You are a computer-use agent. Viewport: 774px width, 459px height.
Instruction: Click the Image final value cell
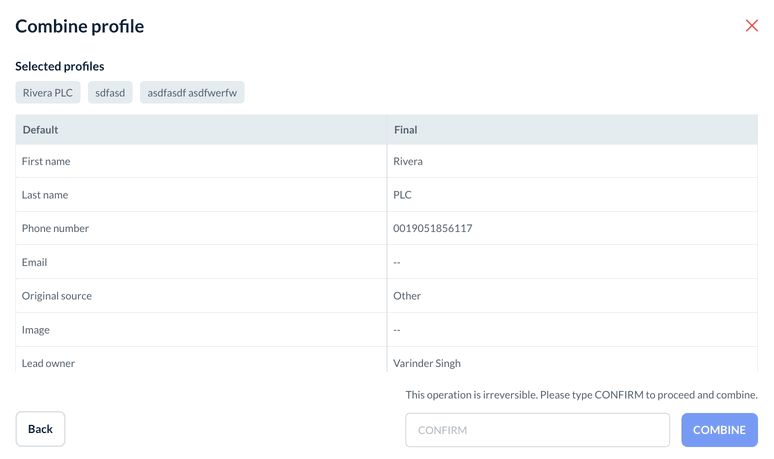397,329
